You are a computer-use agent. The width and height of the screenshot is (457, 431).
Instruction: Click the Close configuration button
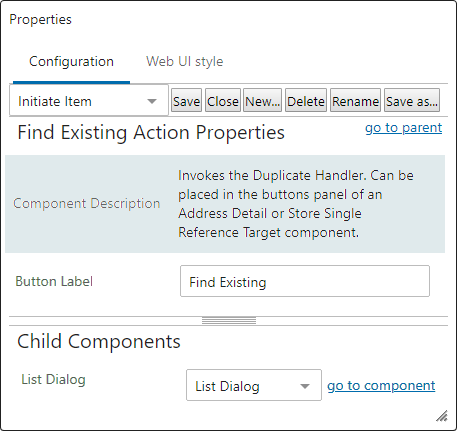223,100
